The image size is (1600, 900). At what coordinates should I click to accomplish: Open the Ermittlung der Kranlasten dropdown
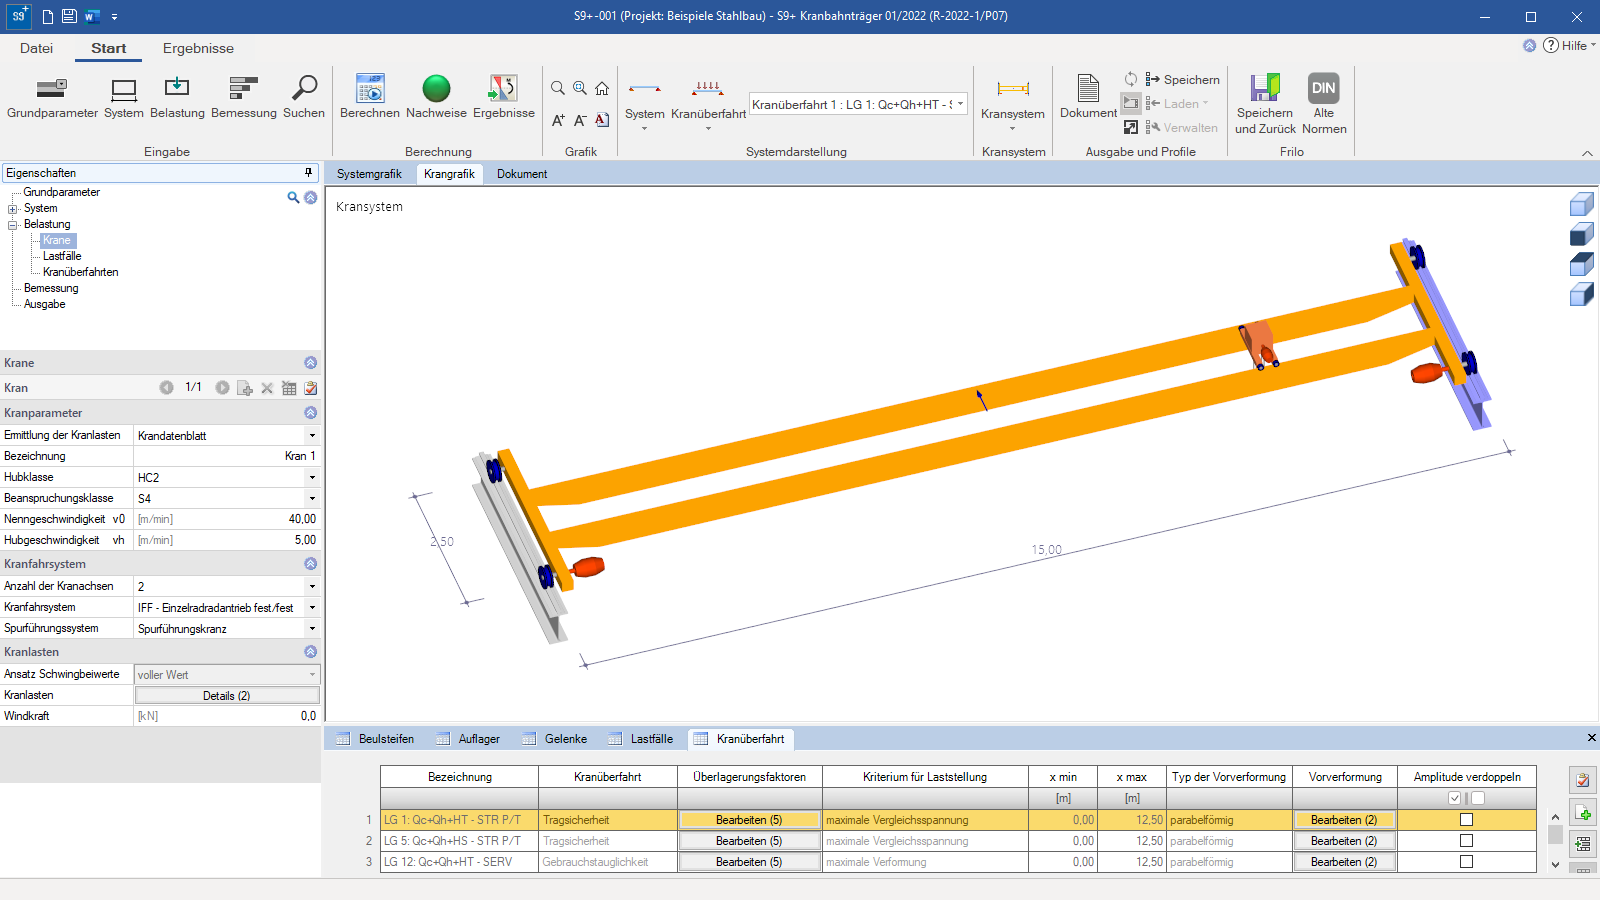tap(312, 436)
